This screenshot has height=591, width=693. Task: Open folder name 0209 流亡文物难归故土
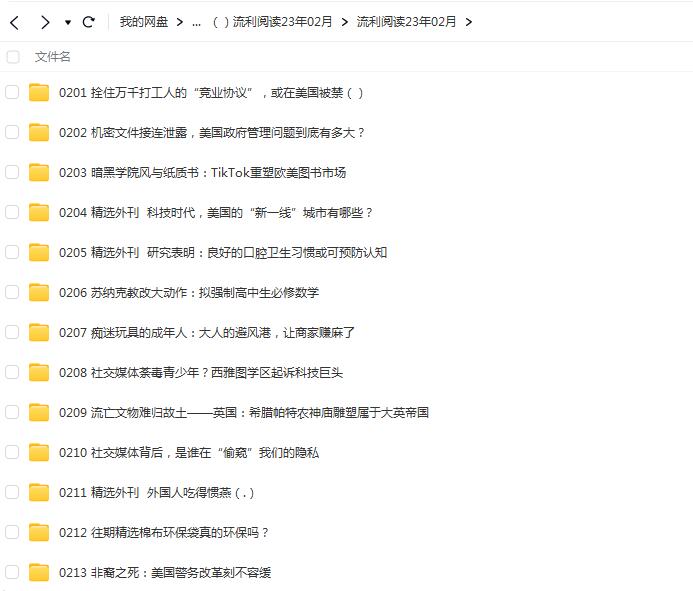[244, 412]
